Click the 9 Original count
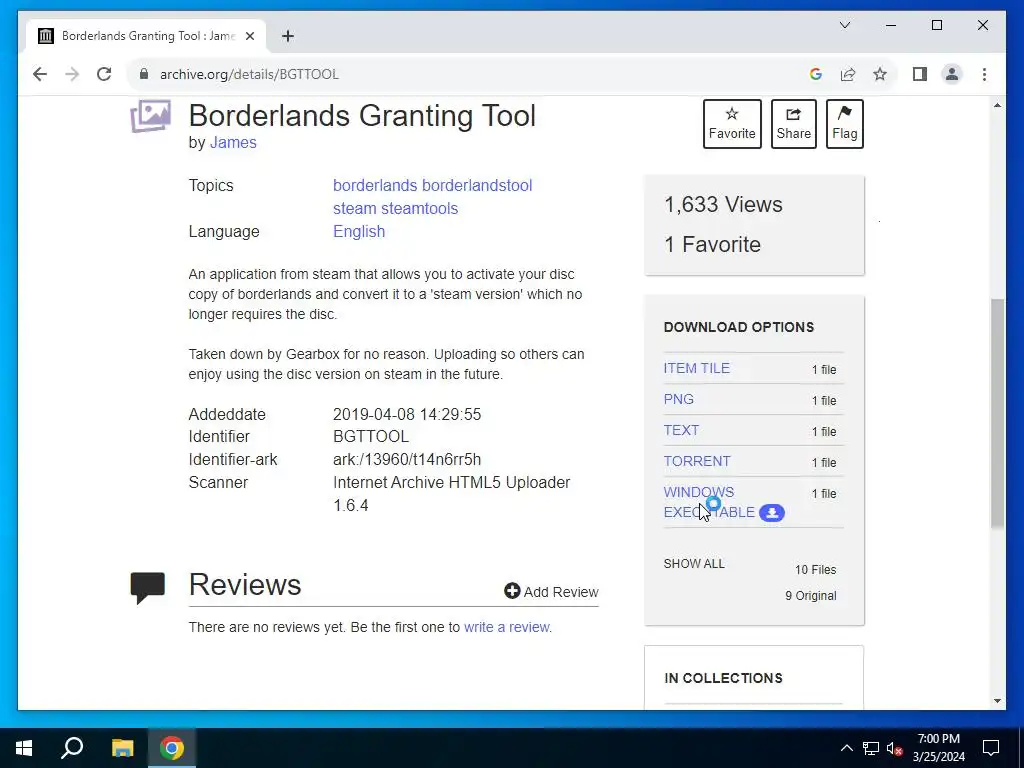The width and height of the screenshot is (1024, 768). pos(810,596)
